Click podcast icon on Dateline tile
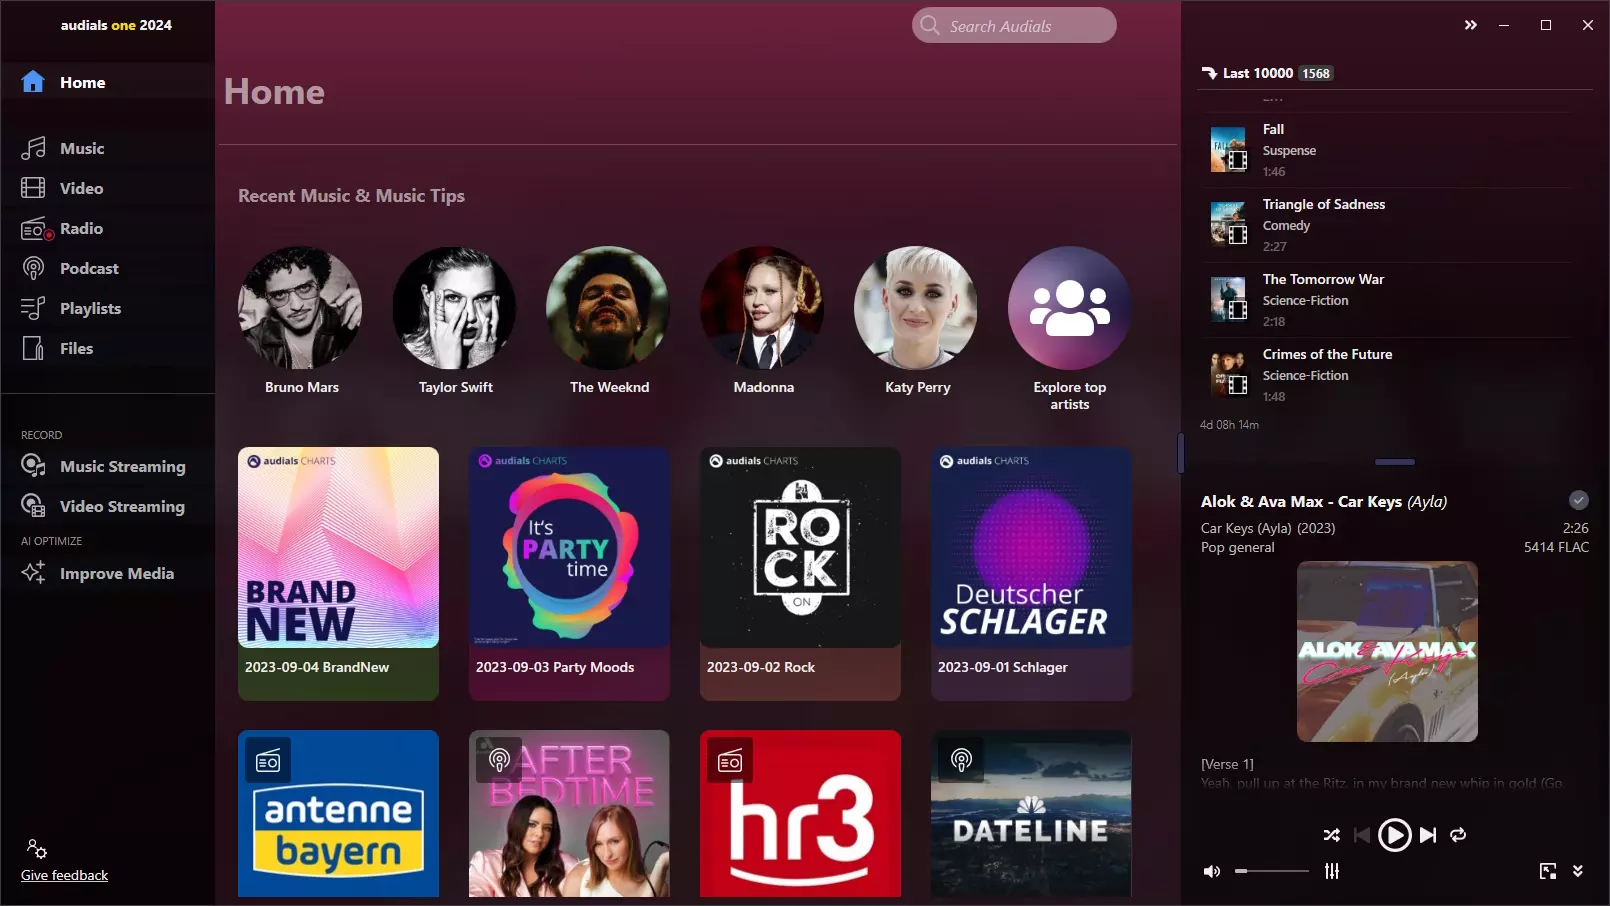 961,761
